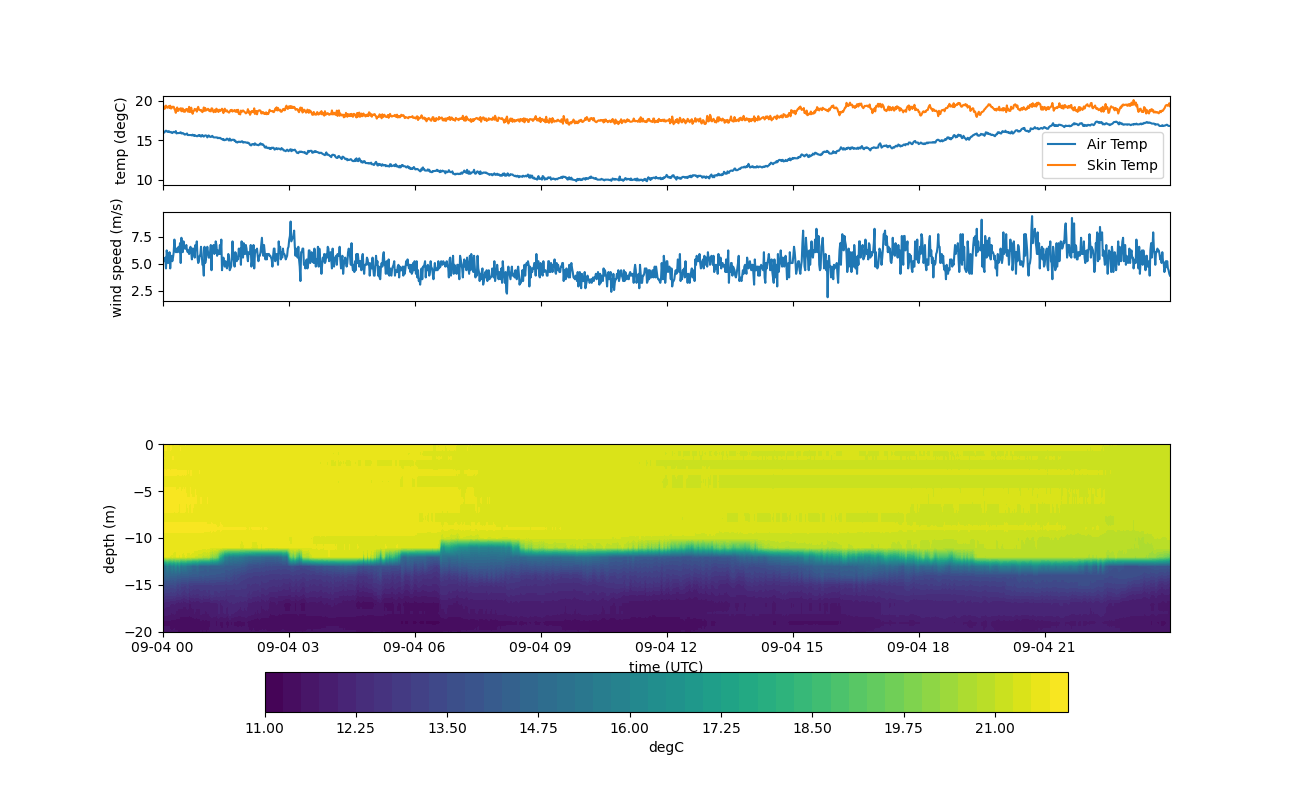This screenshot has height=800, width=1300.
Task: Click the 'time (UTC)' x-axis label
Action: pyautogui.click(x=666, y=667)
